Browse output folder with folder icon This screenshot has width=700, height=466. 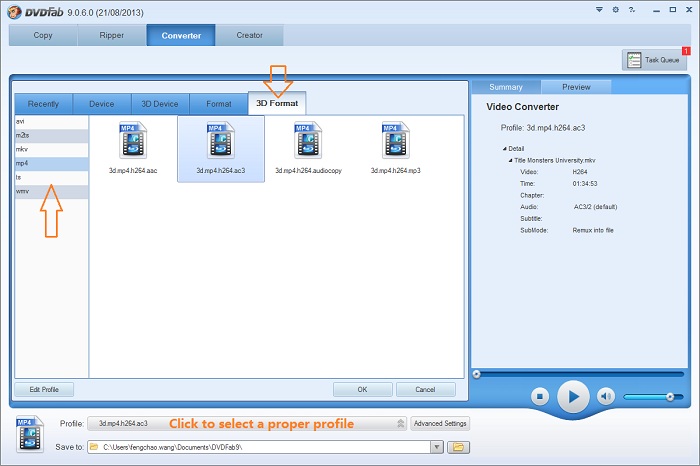pos(458,447)
